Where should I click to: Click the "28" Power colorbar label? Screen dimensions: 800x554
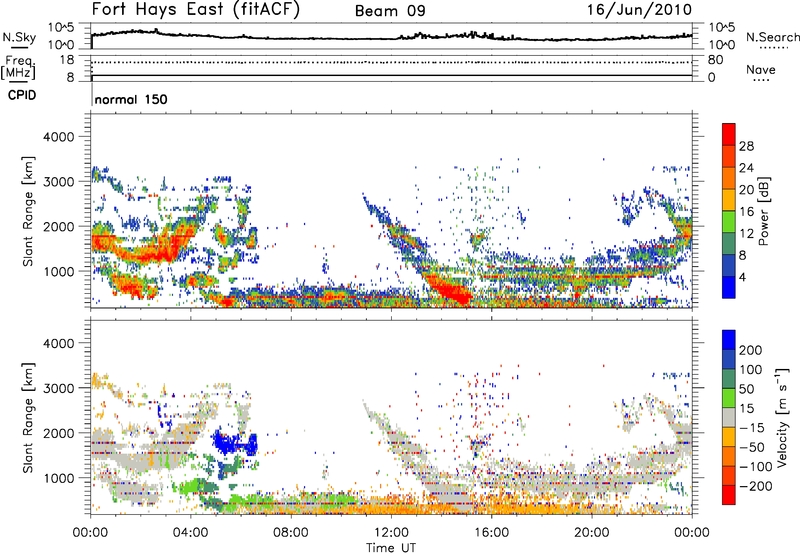click(x=746, y=146)
